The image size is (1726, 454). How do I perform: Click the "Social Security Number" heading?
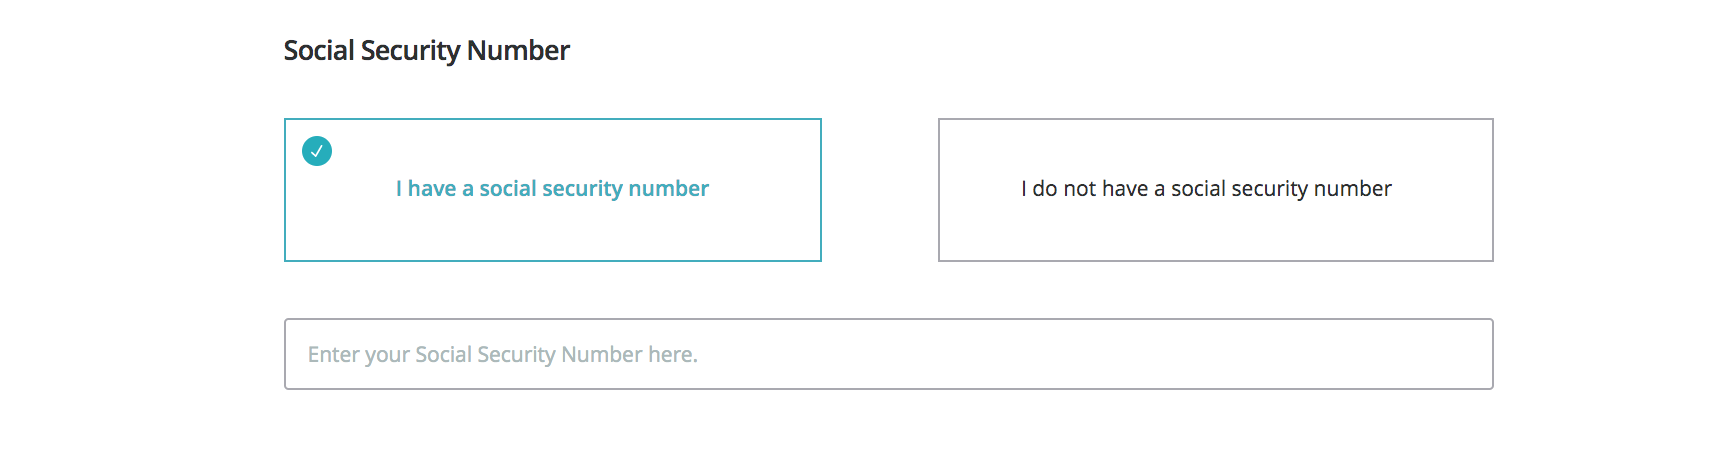(426, 50)
